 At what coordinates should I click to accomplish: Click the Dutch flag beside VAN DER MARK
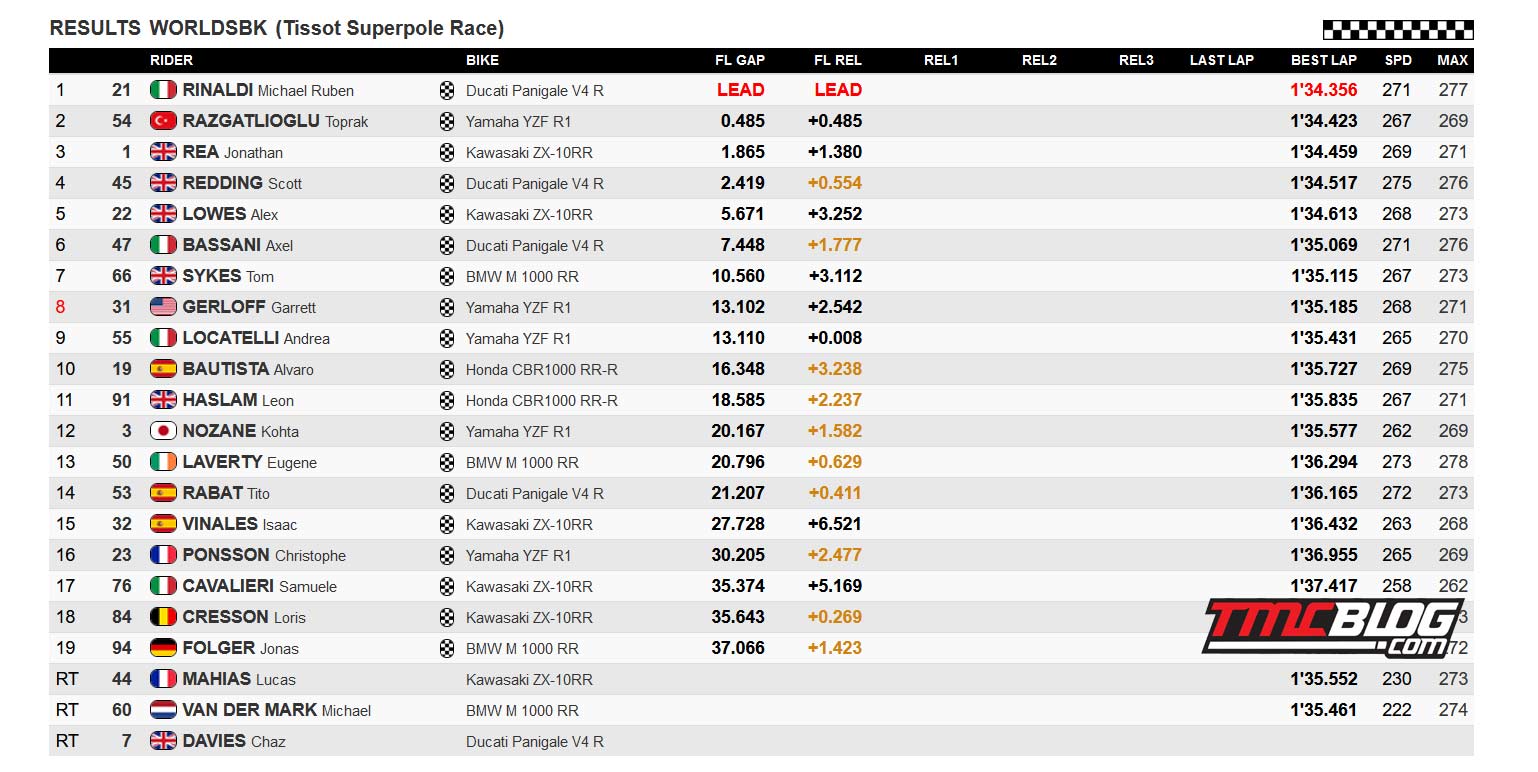click(x=163, y=710)
